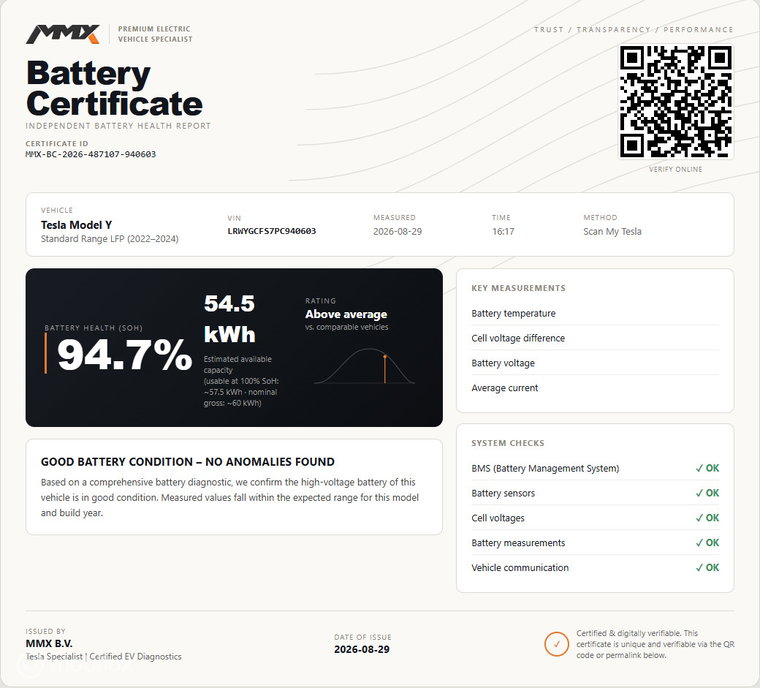This screenshot has width=760, height=688.
Task: Click 'Average current' measurement row
Action: pos(595,388)
